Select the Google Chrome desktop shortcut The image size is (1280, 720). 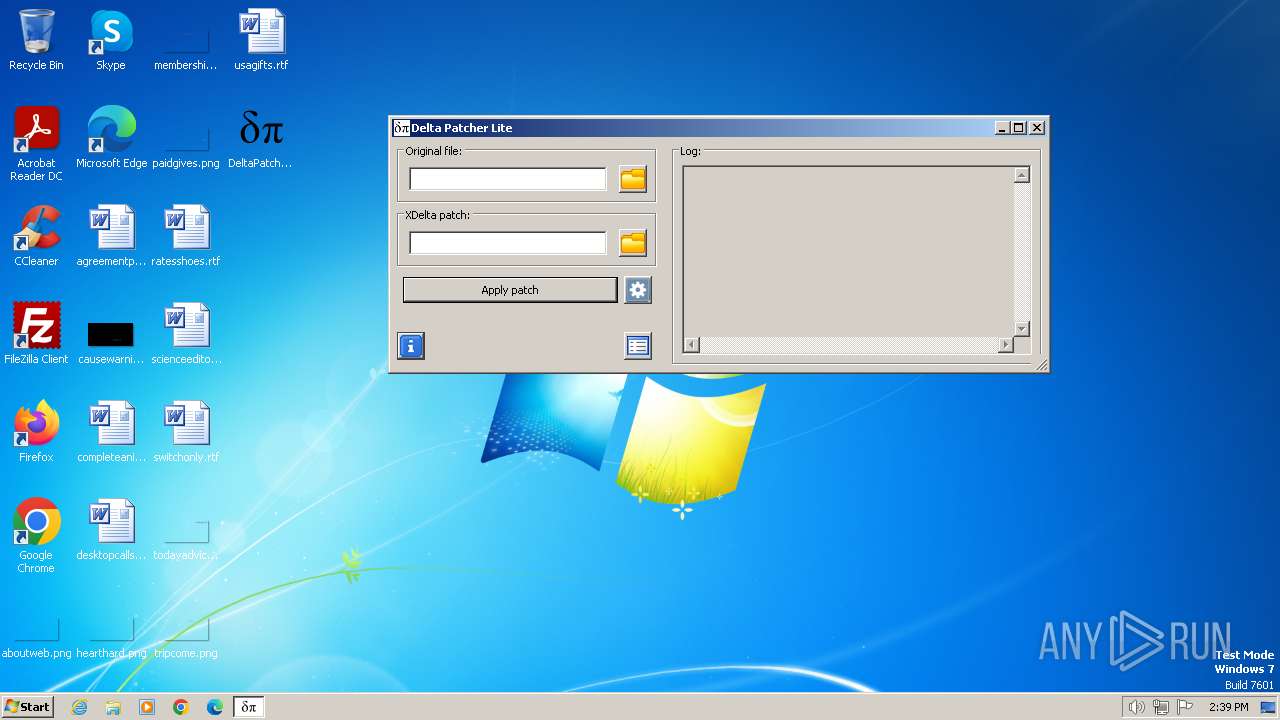(36, 536)
